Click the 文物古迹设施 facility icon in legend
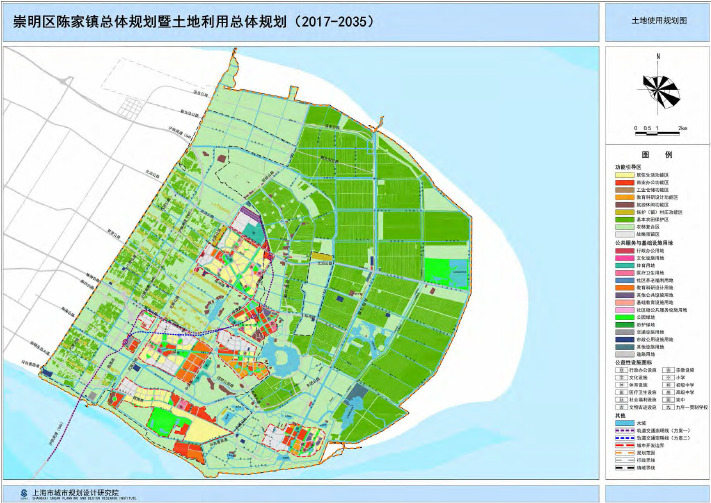Screen dimensions: 711x503 pos(622,407)
